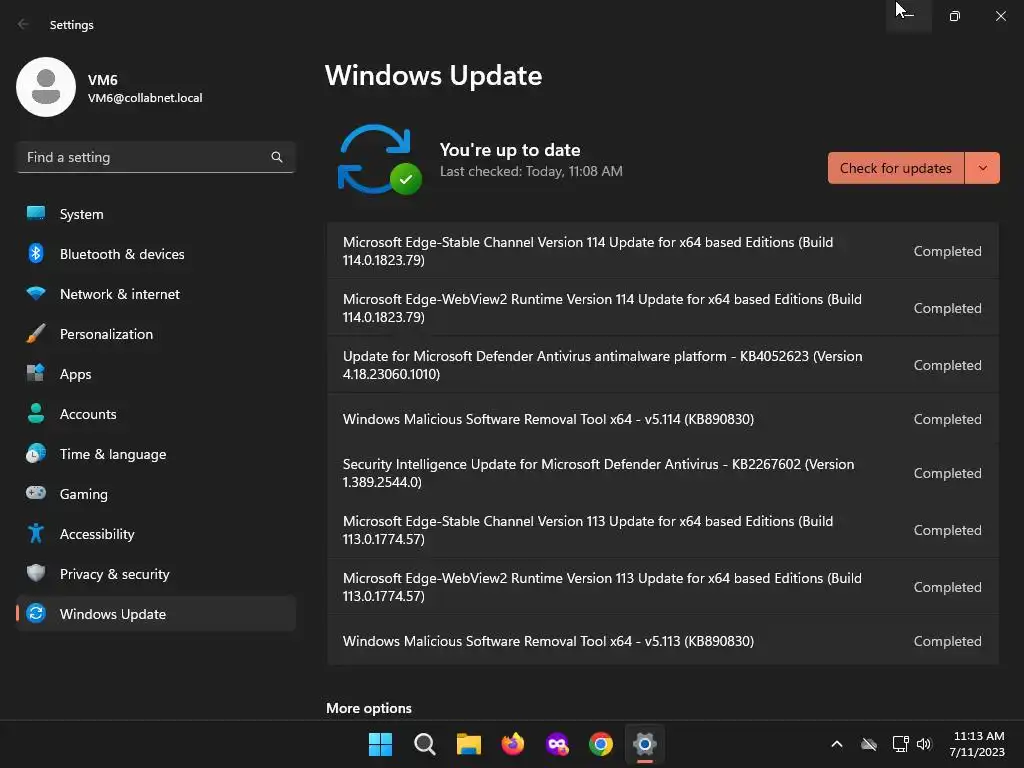Click the VM6 user avatar picture

click(46, 88)
